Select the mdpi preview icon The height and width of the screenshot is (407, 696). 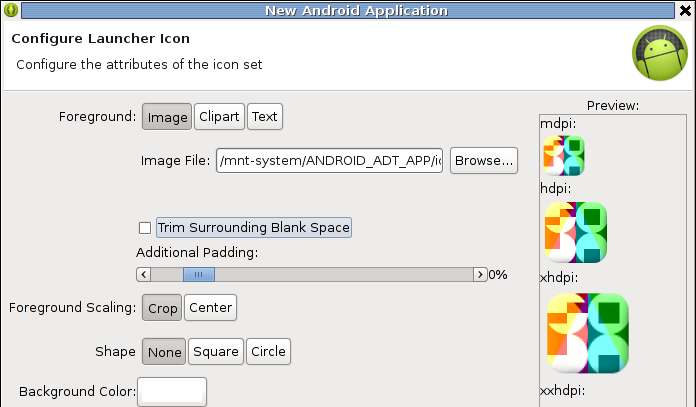(564, 156)
